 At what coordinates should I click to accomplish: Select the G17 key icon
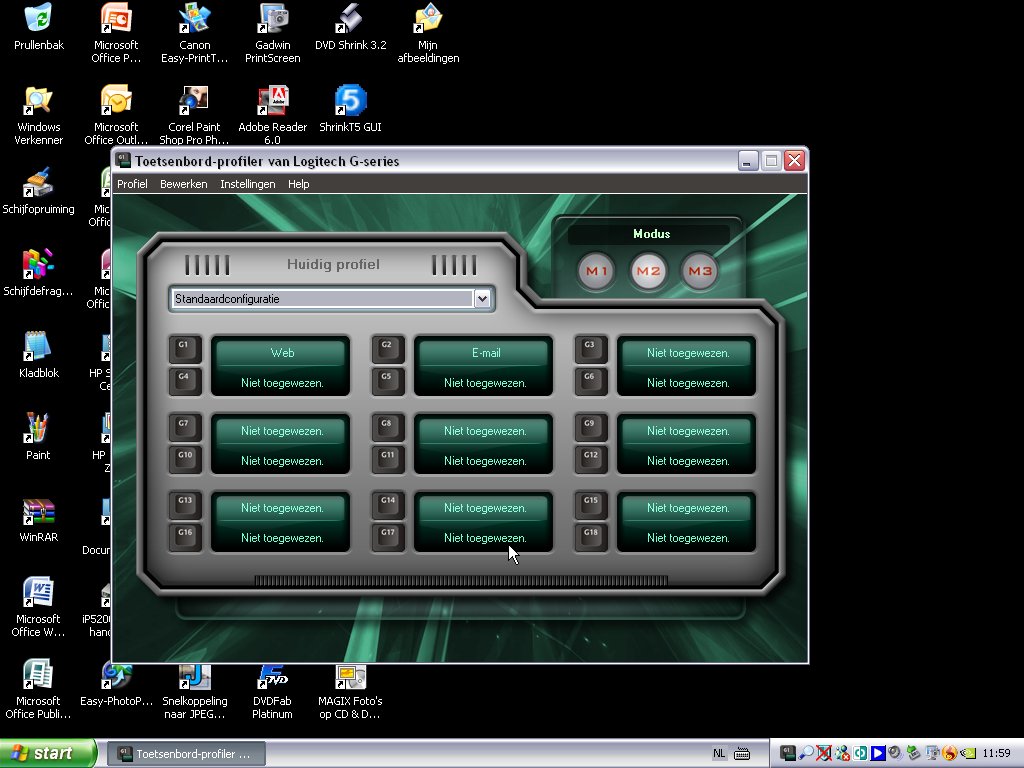[x=388, y=537]
